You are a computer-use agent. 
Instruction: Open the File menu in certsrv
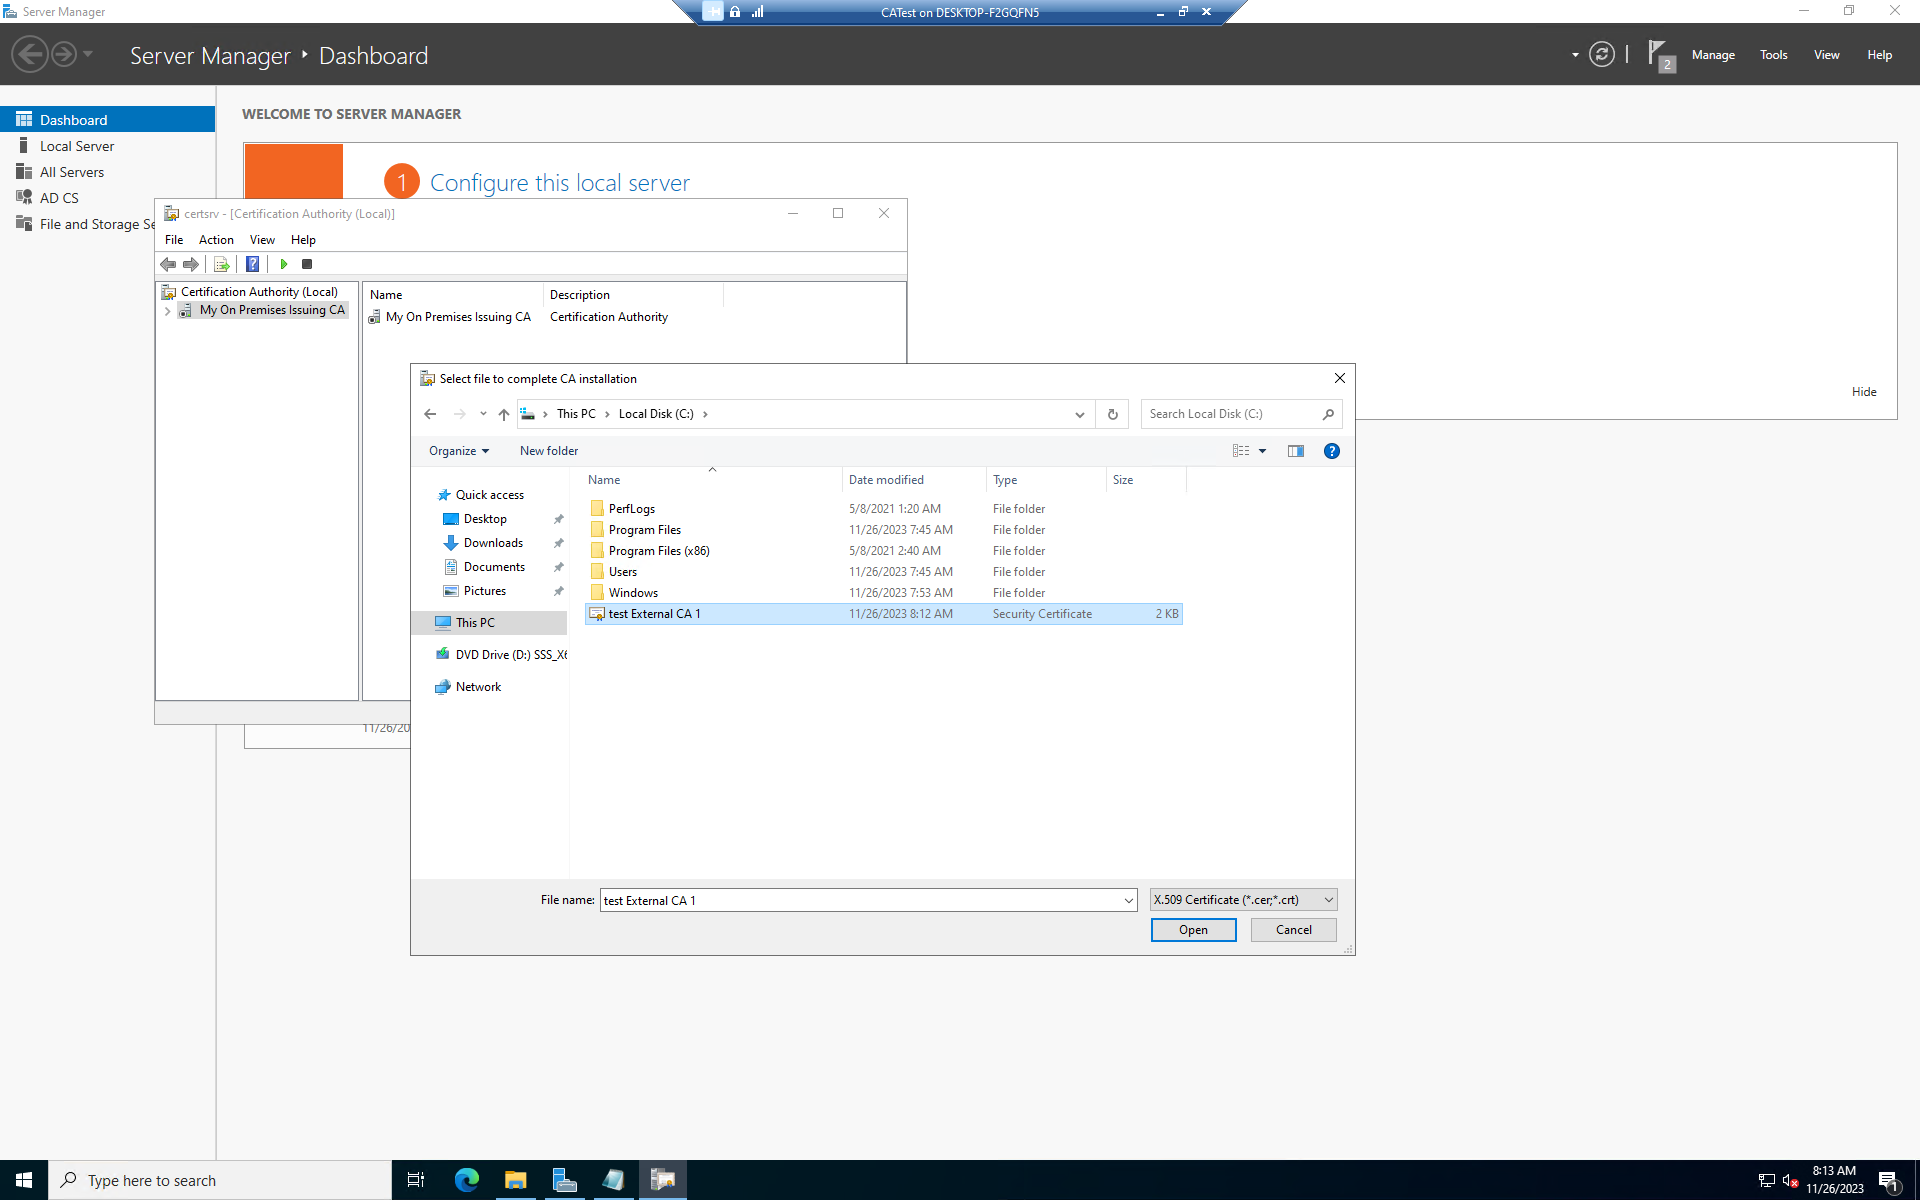click(x=174, y=240)
